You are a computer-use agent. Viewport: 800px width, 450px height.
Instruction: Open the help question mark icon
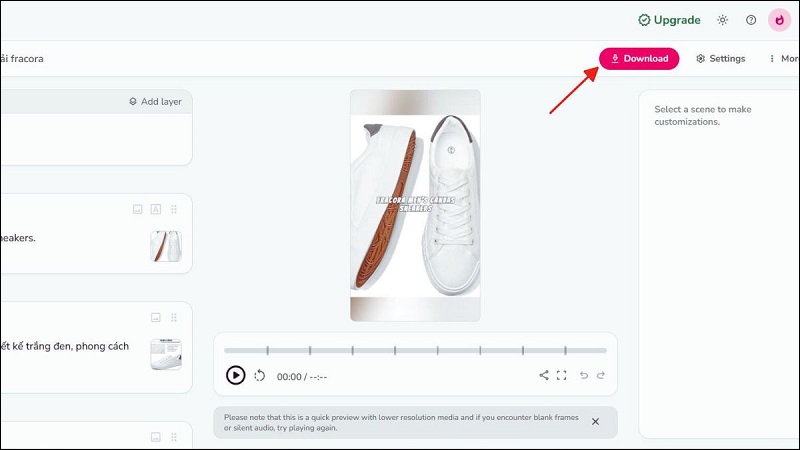point(751,20)
